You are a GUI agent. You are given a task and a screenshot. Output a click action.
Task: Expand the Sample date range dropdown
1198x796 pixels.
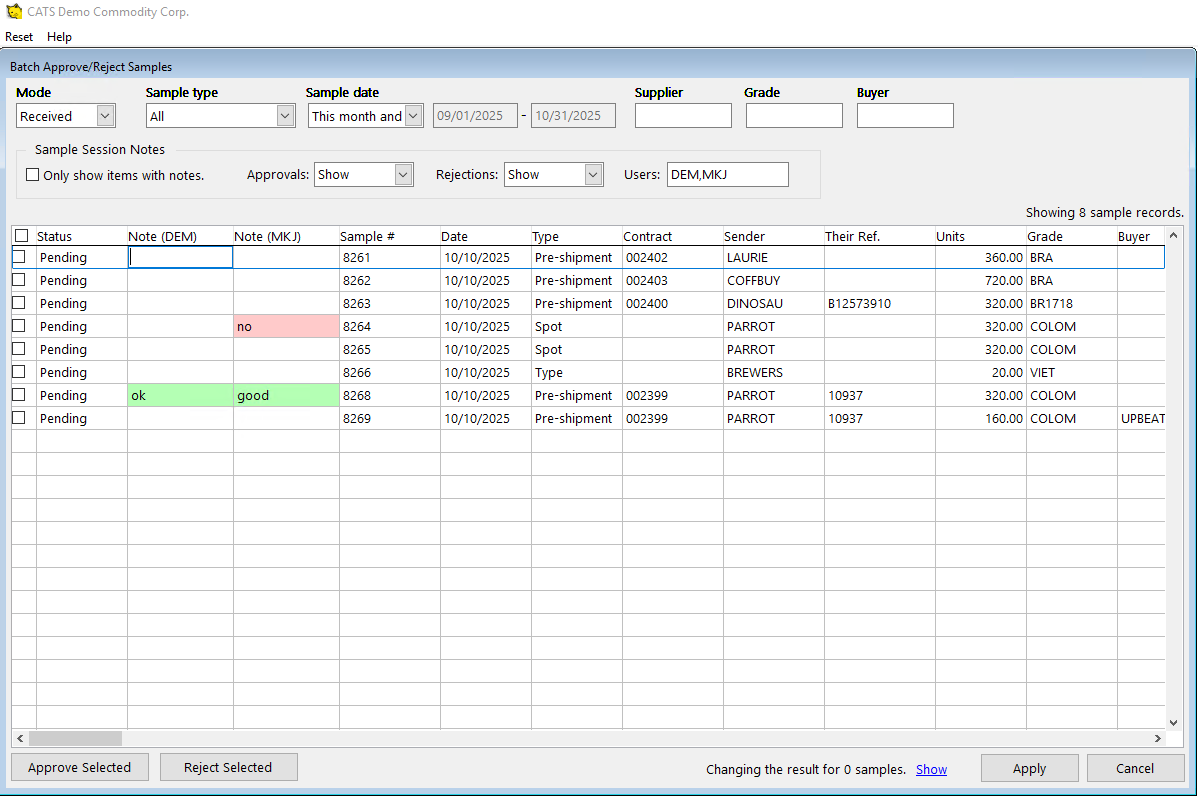[413, 116]
